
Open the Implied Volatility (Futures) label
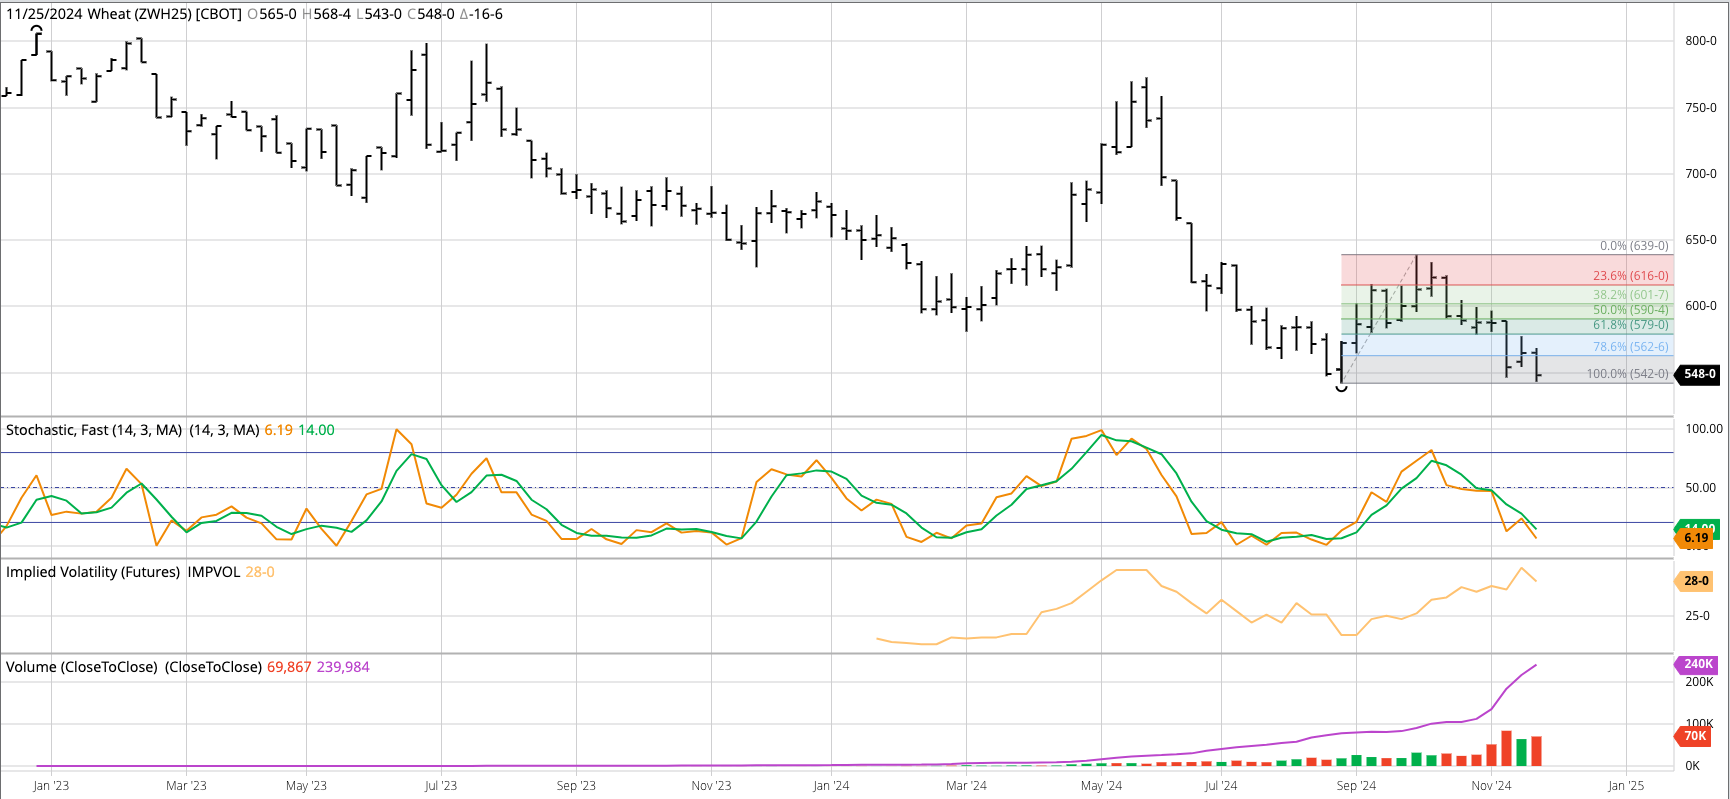pyautogui.click(x=93, y=572)
